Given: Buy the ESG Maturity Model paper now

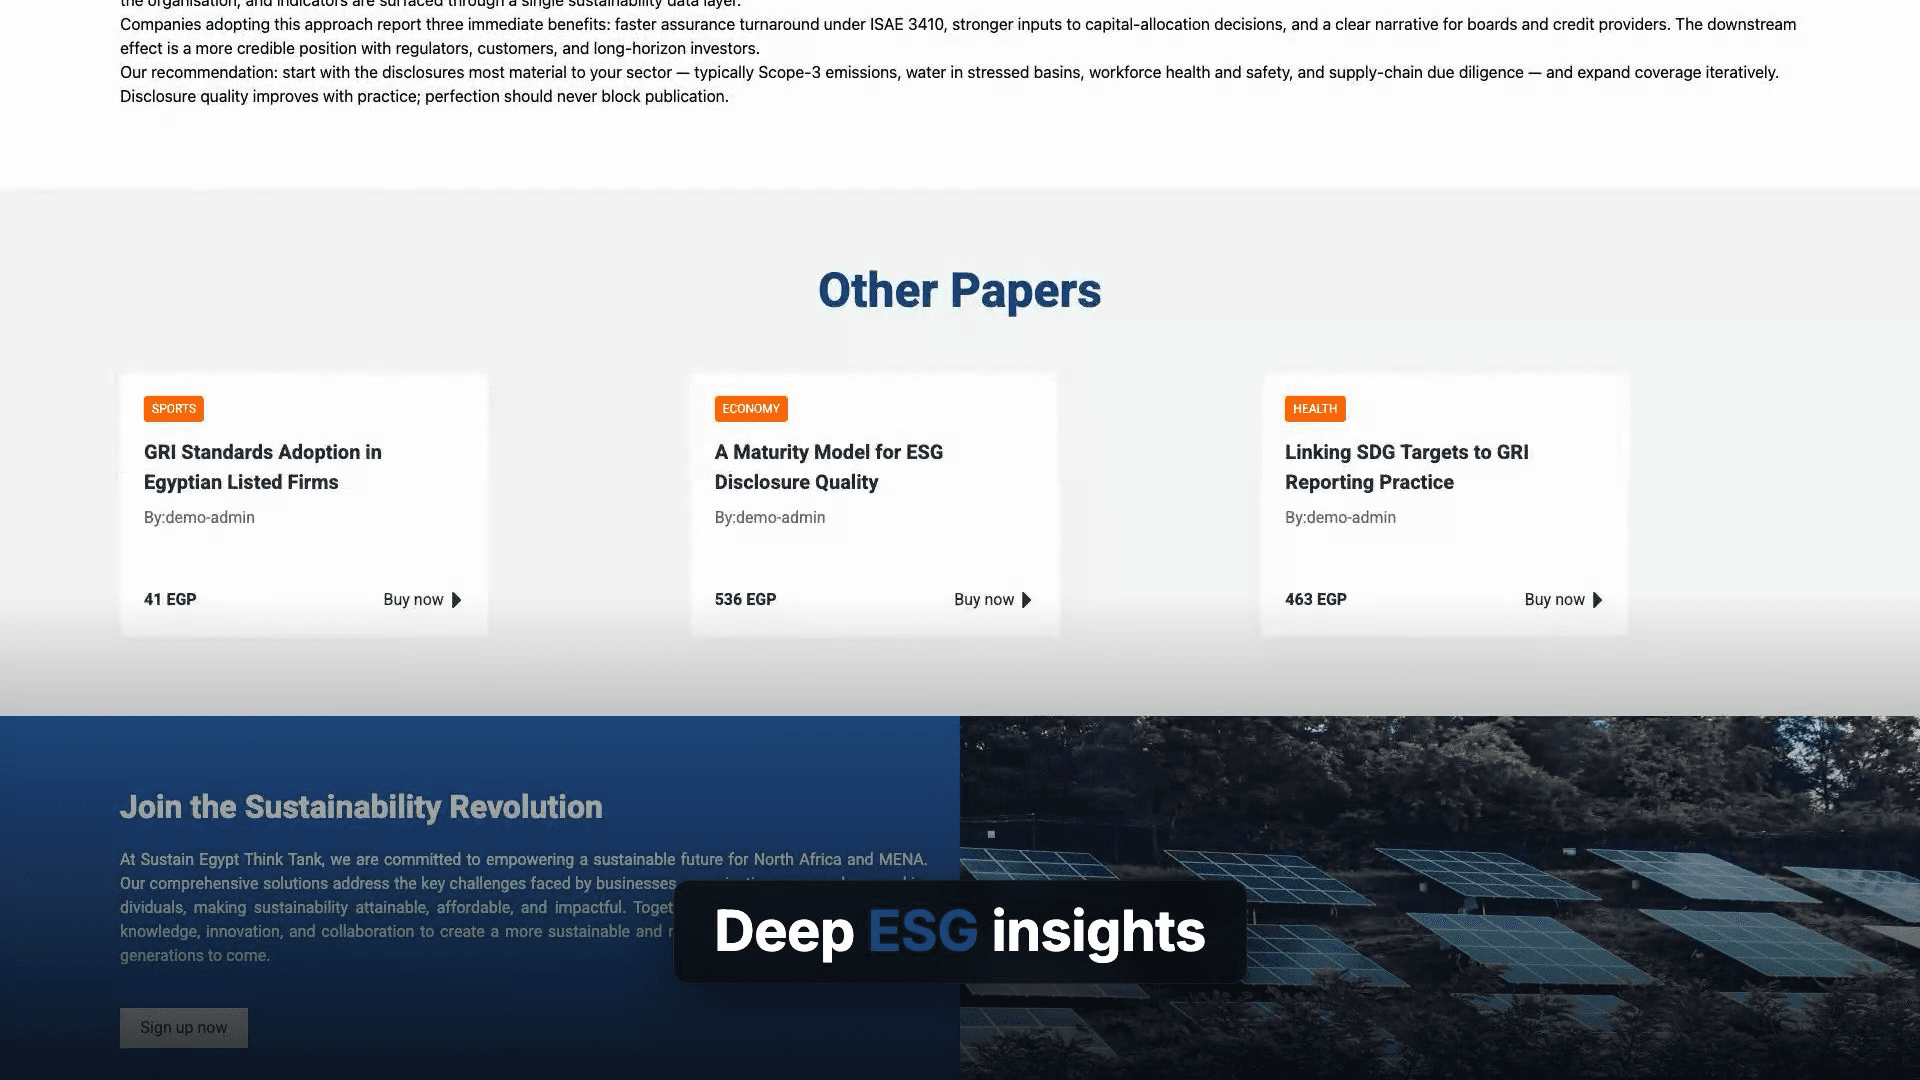Looking at the screenshot, I should click(x=993, y=600).
